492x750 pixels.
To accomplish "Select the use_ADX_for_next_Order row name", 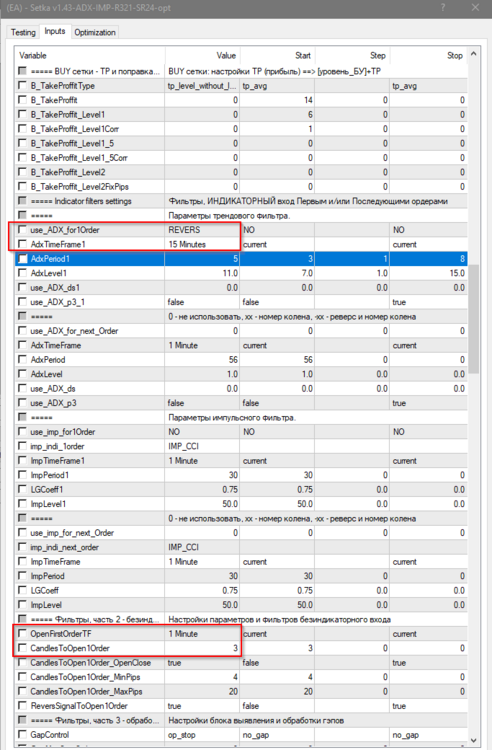I will [74, 331].
